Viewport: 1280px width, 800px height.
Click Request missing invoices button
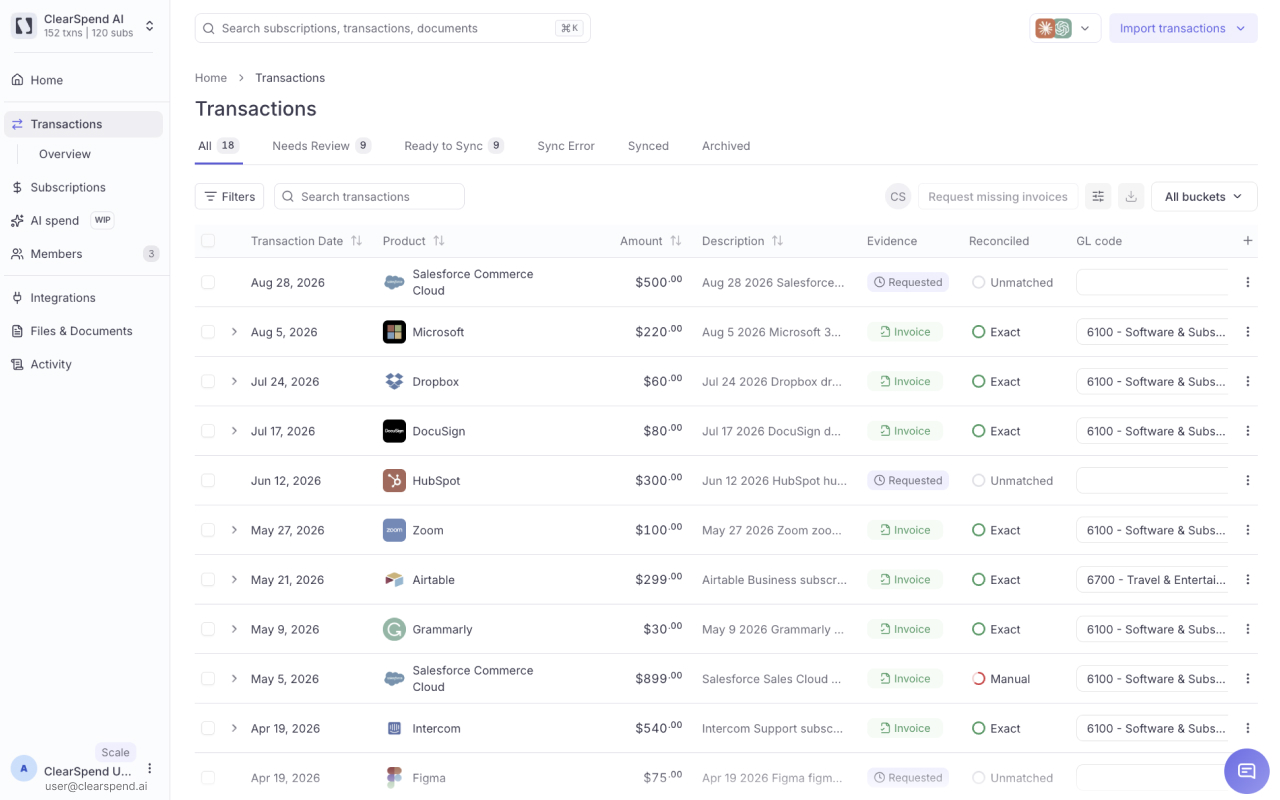pyautogui.click(x=997, y=197)
